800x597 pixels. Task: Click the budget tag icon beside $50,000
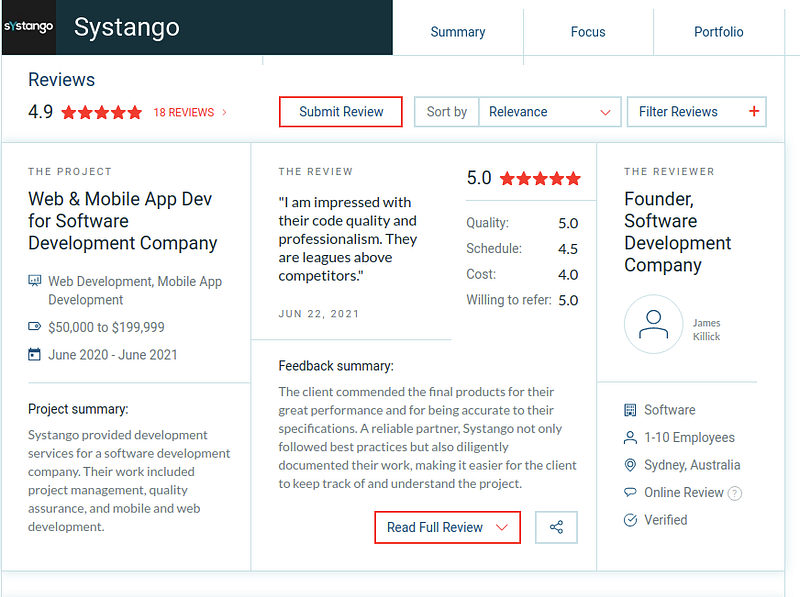pos(35,327)
